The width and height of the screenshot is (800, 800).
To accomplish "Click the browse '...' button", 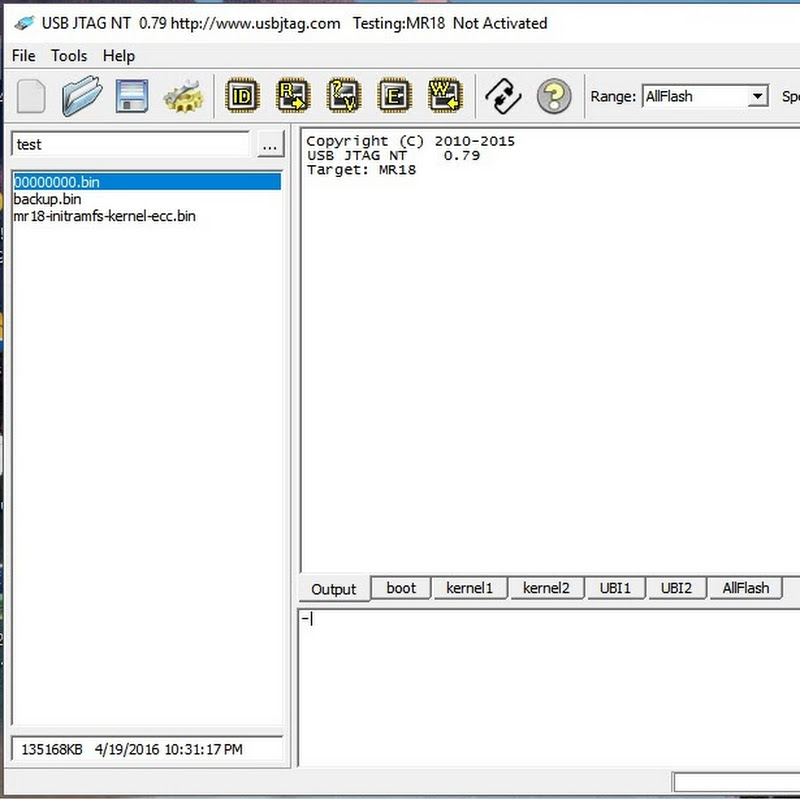I will pos(270,145).
